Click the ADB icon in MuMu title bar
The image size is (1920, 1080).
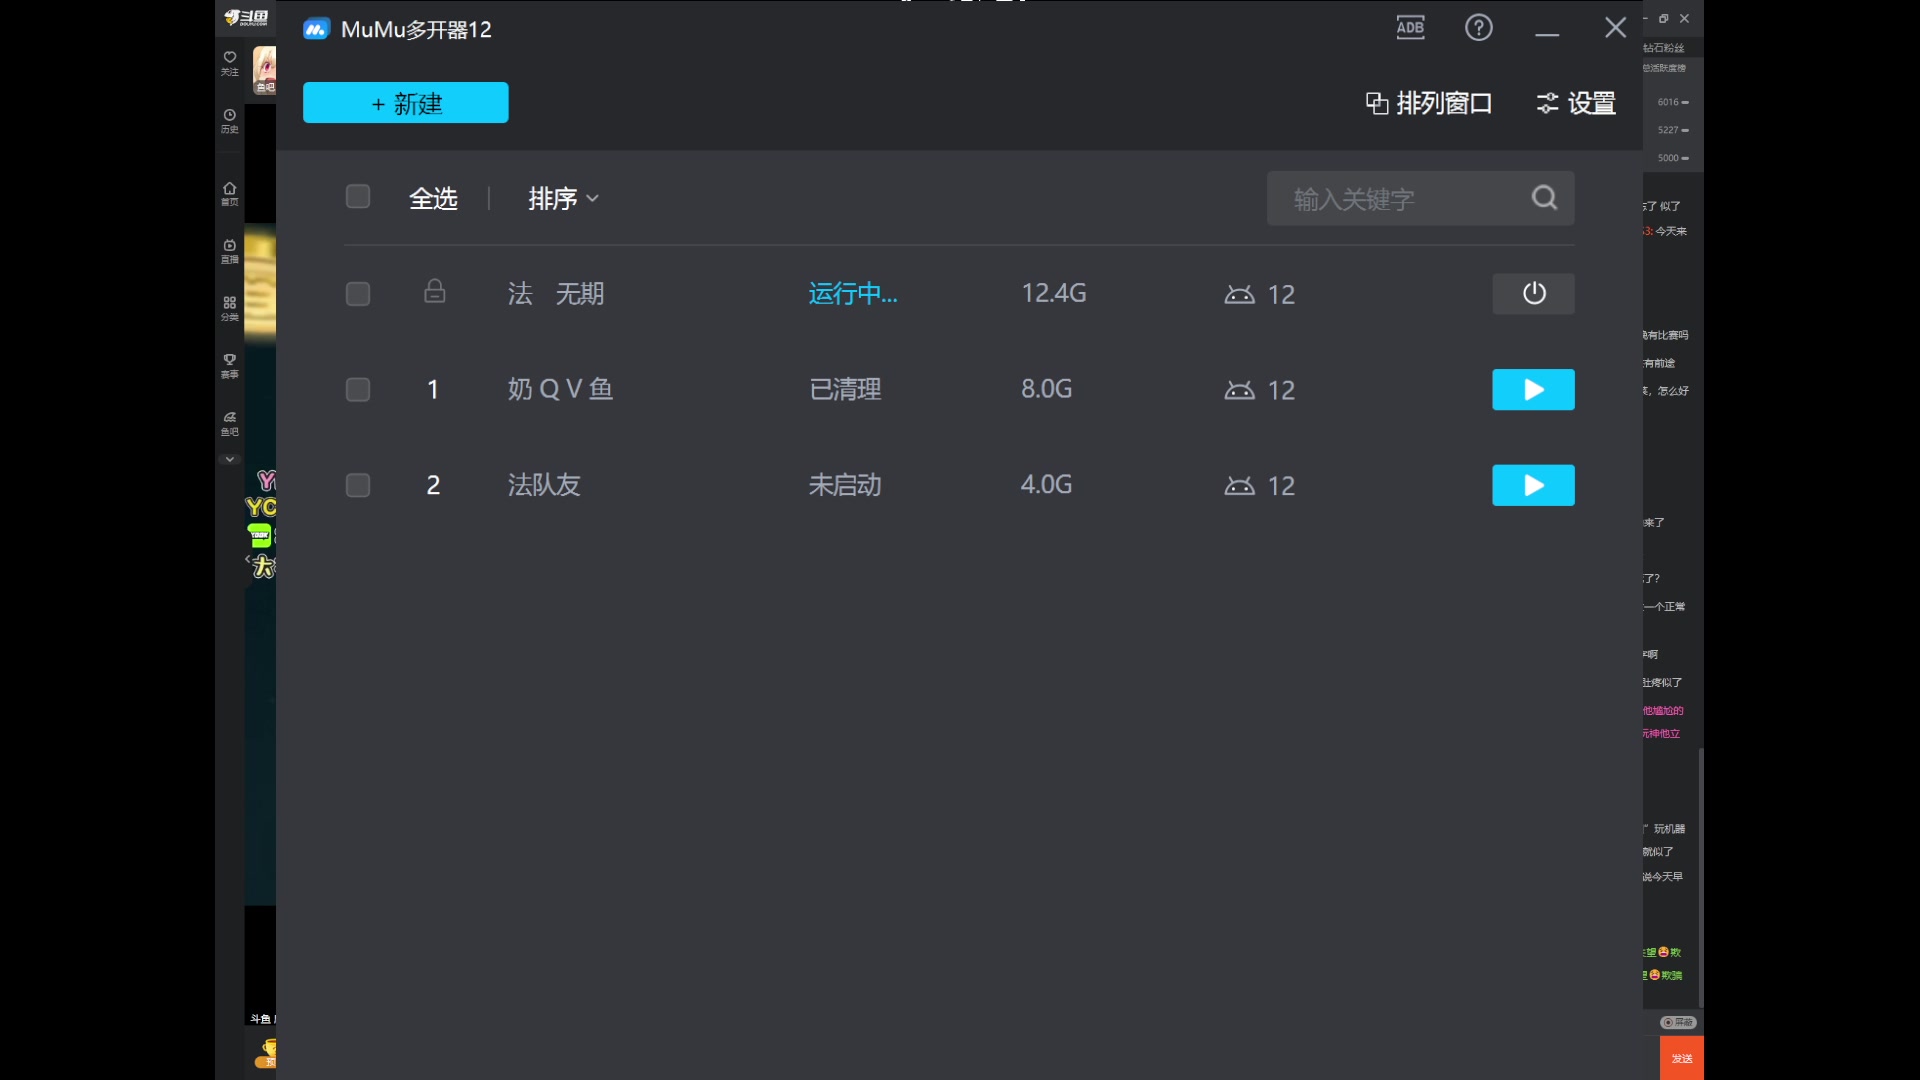point(1410,28)
